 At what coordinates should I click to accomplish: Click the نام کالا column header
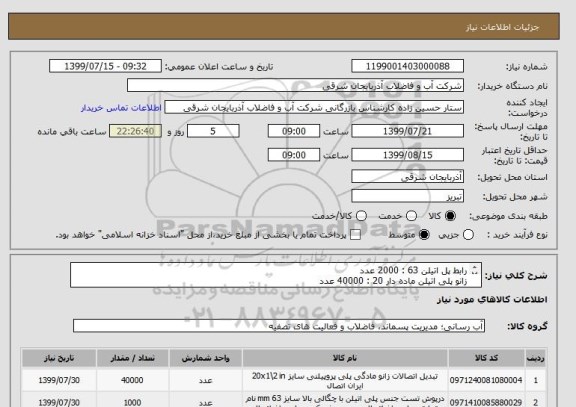coord(345,358)
